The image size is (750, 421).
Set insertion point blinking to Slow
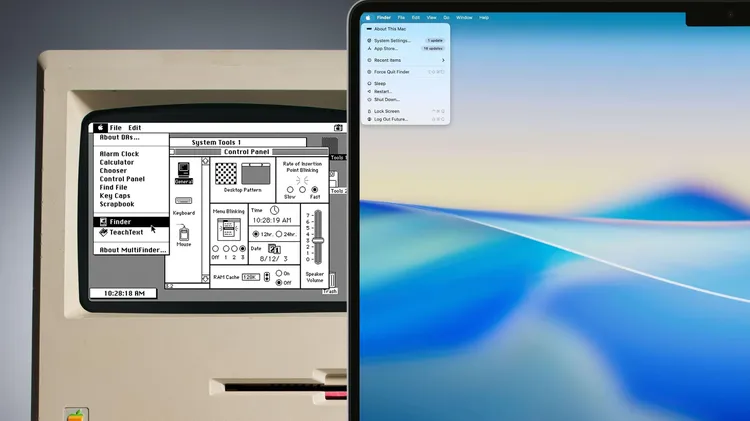(x=290, y=189)
